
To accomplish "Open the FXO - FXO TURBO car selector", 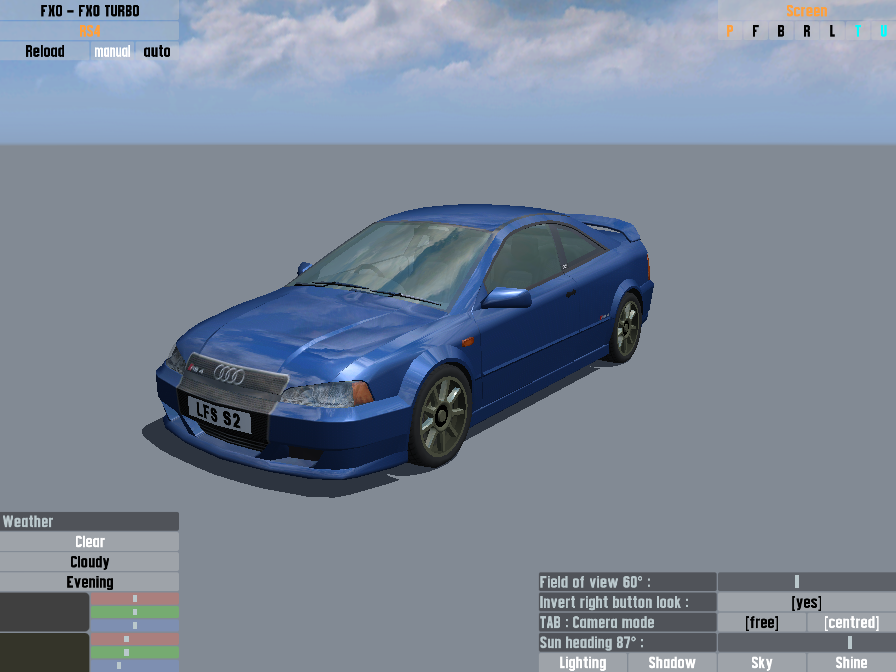I will pos(90,10).
